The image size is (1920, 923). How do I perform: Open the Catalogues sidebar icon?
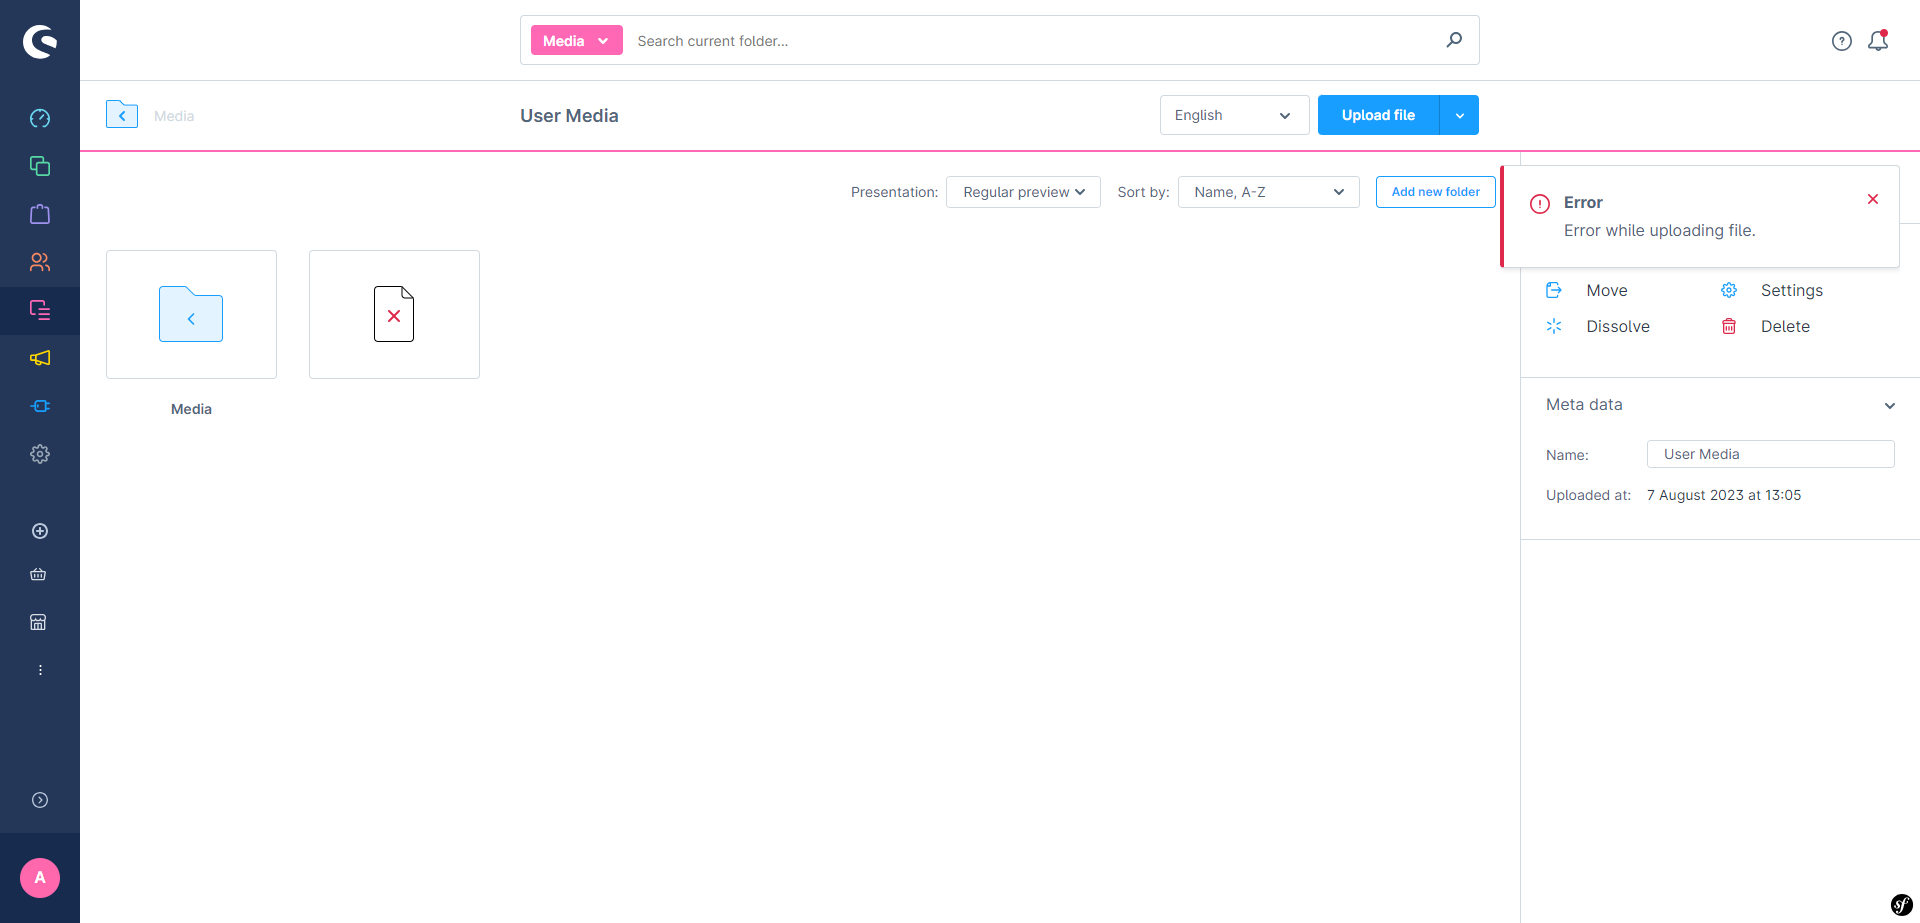(x=40, y=166)
